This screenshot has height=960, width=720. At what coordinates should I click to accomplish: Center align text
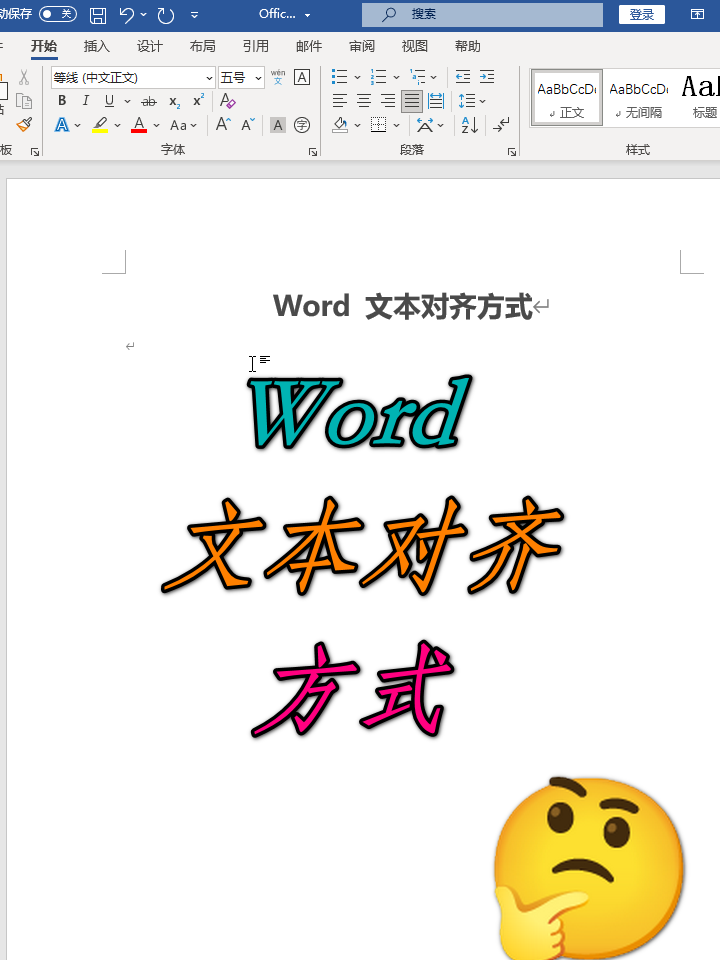coord(364,101)
